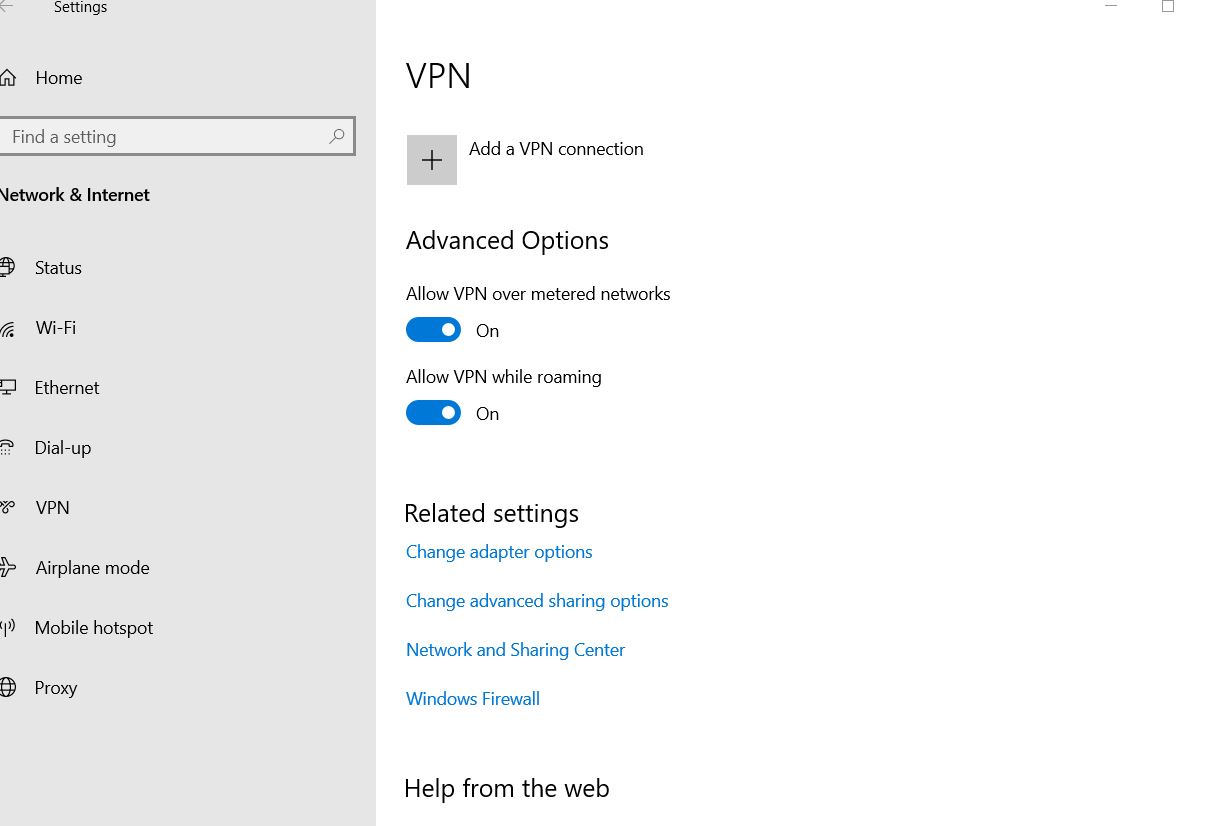Maximize the Settings window
The width and height of the screenshot is (1215, 826).
coord(1168,6)
